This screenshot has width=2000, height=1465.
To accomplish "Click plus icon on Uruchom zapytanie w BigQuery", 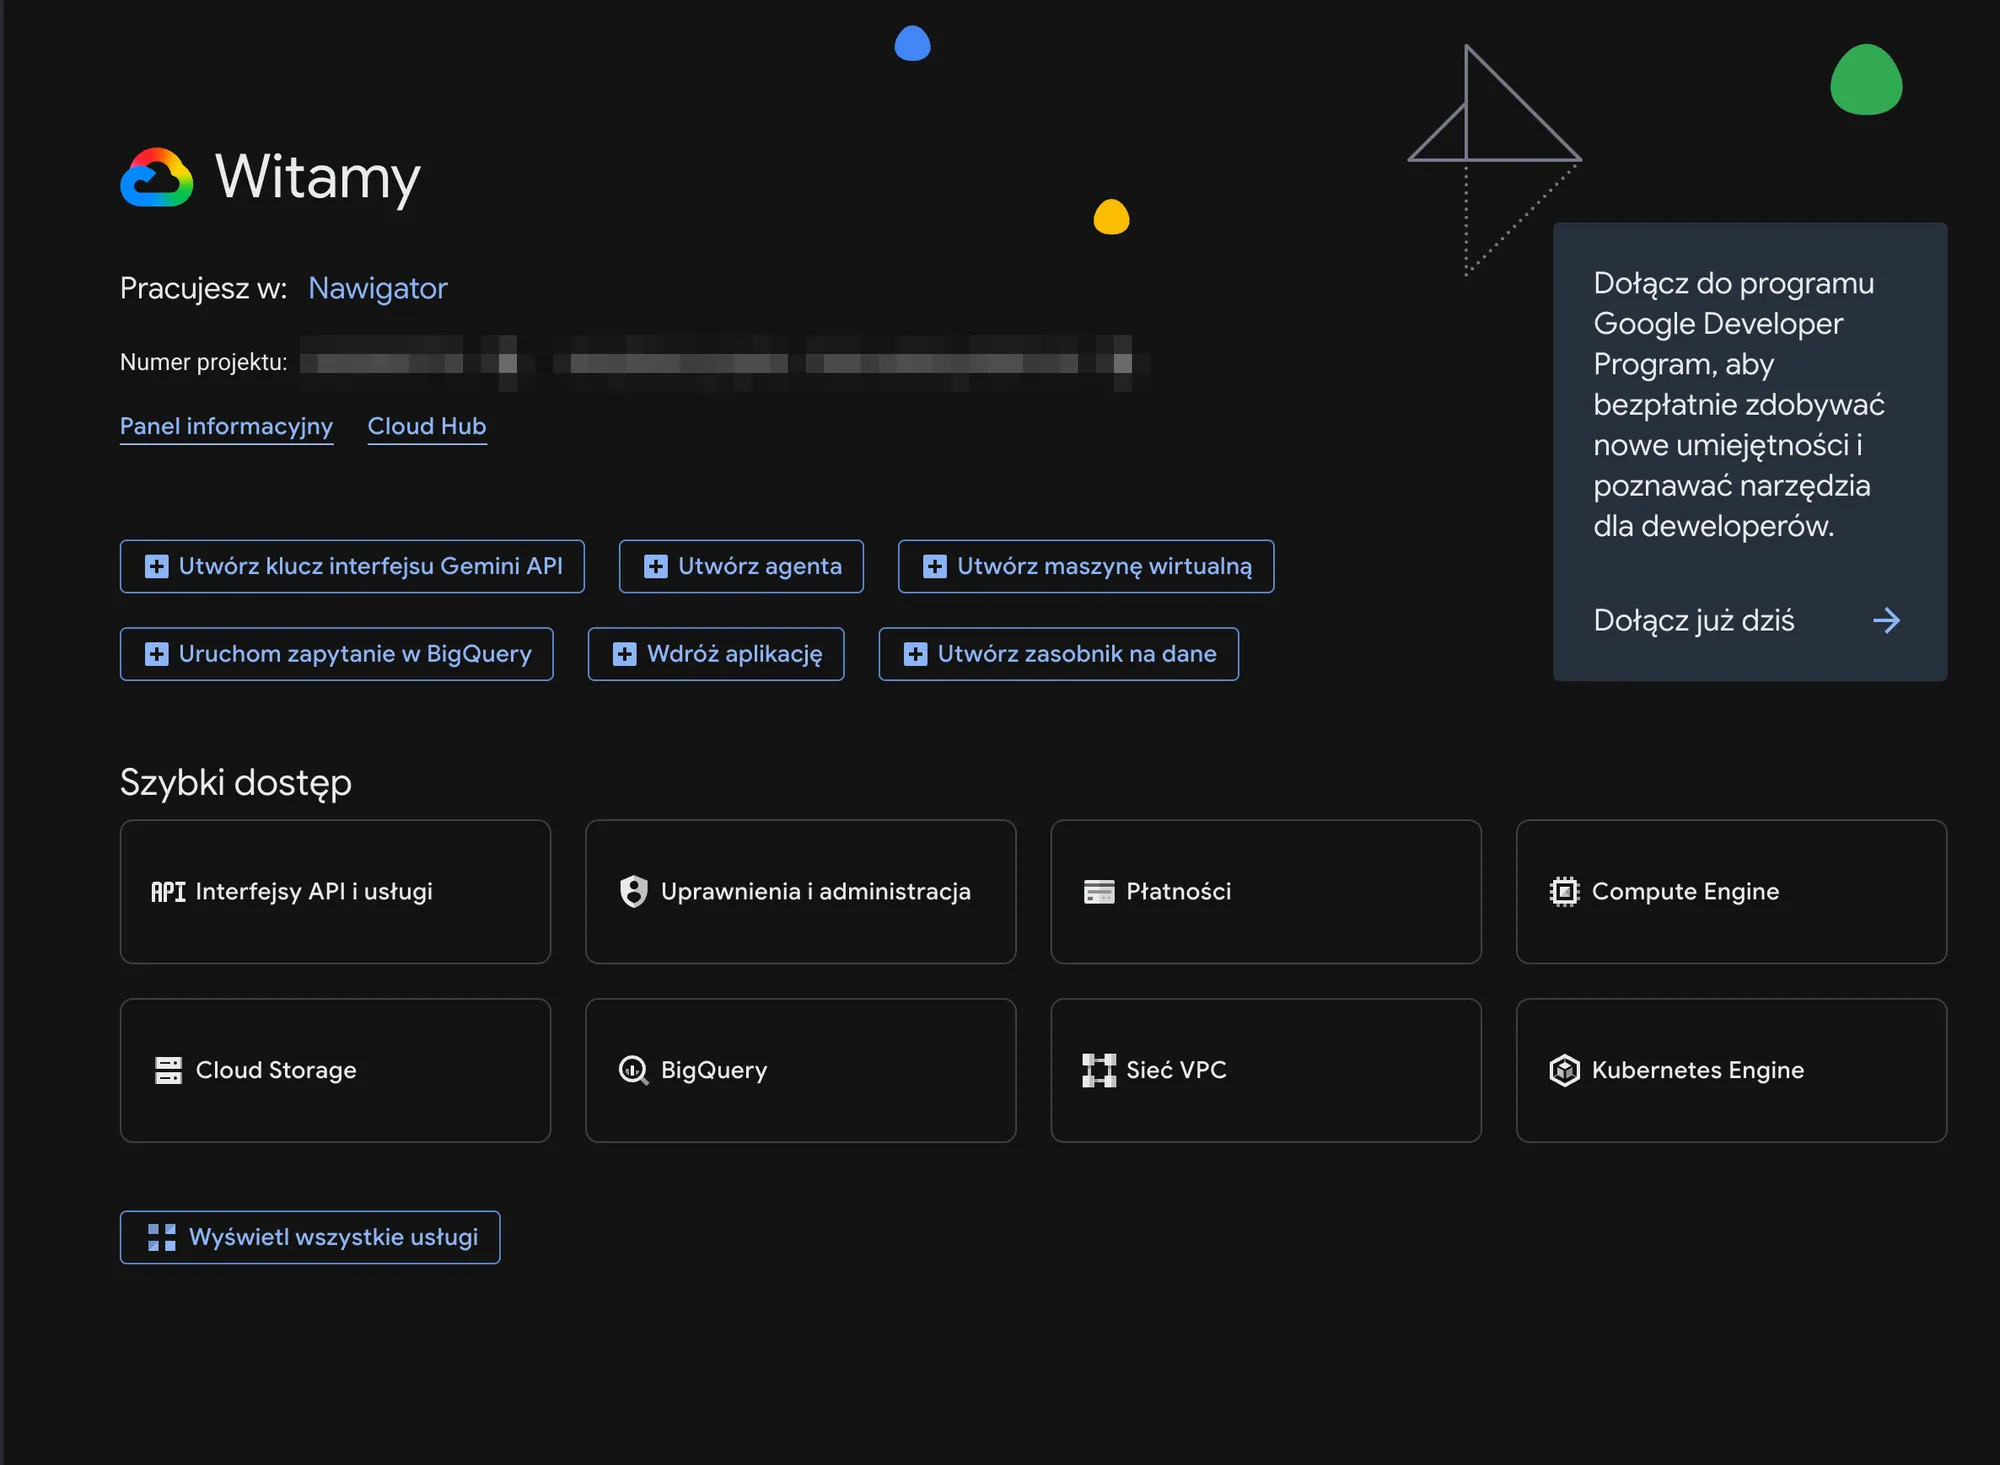I will point(157,655).
